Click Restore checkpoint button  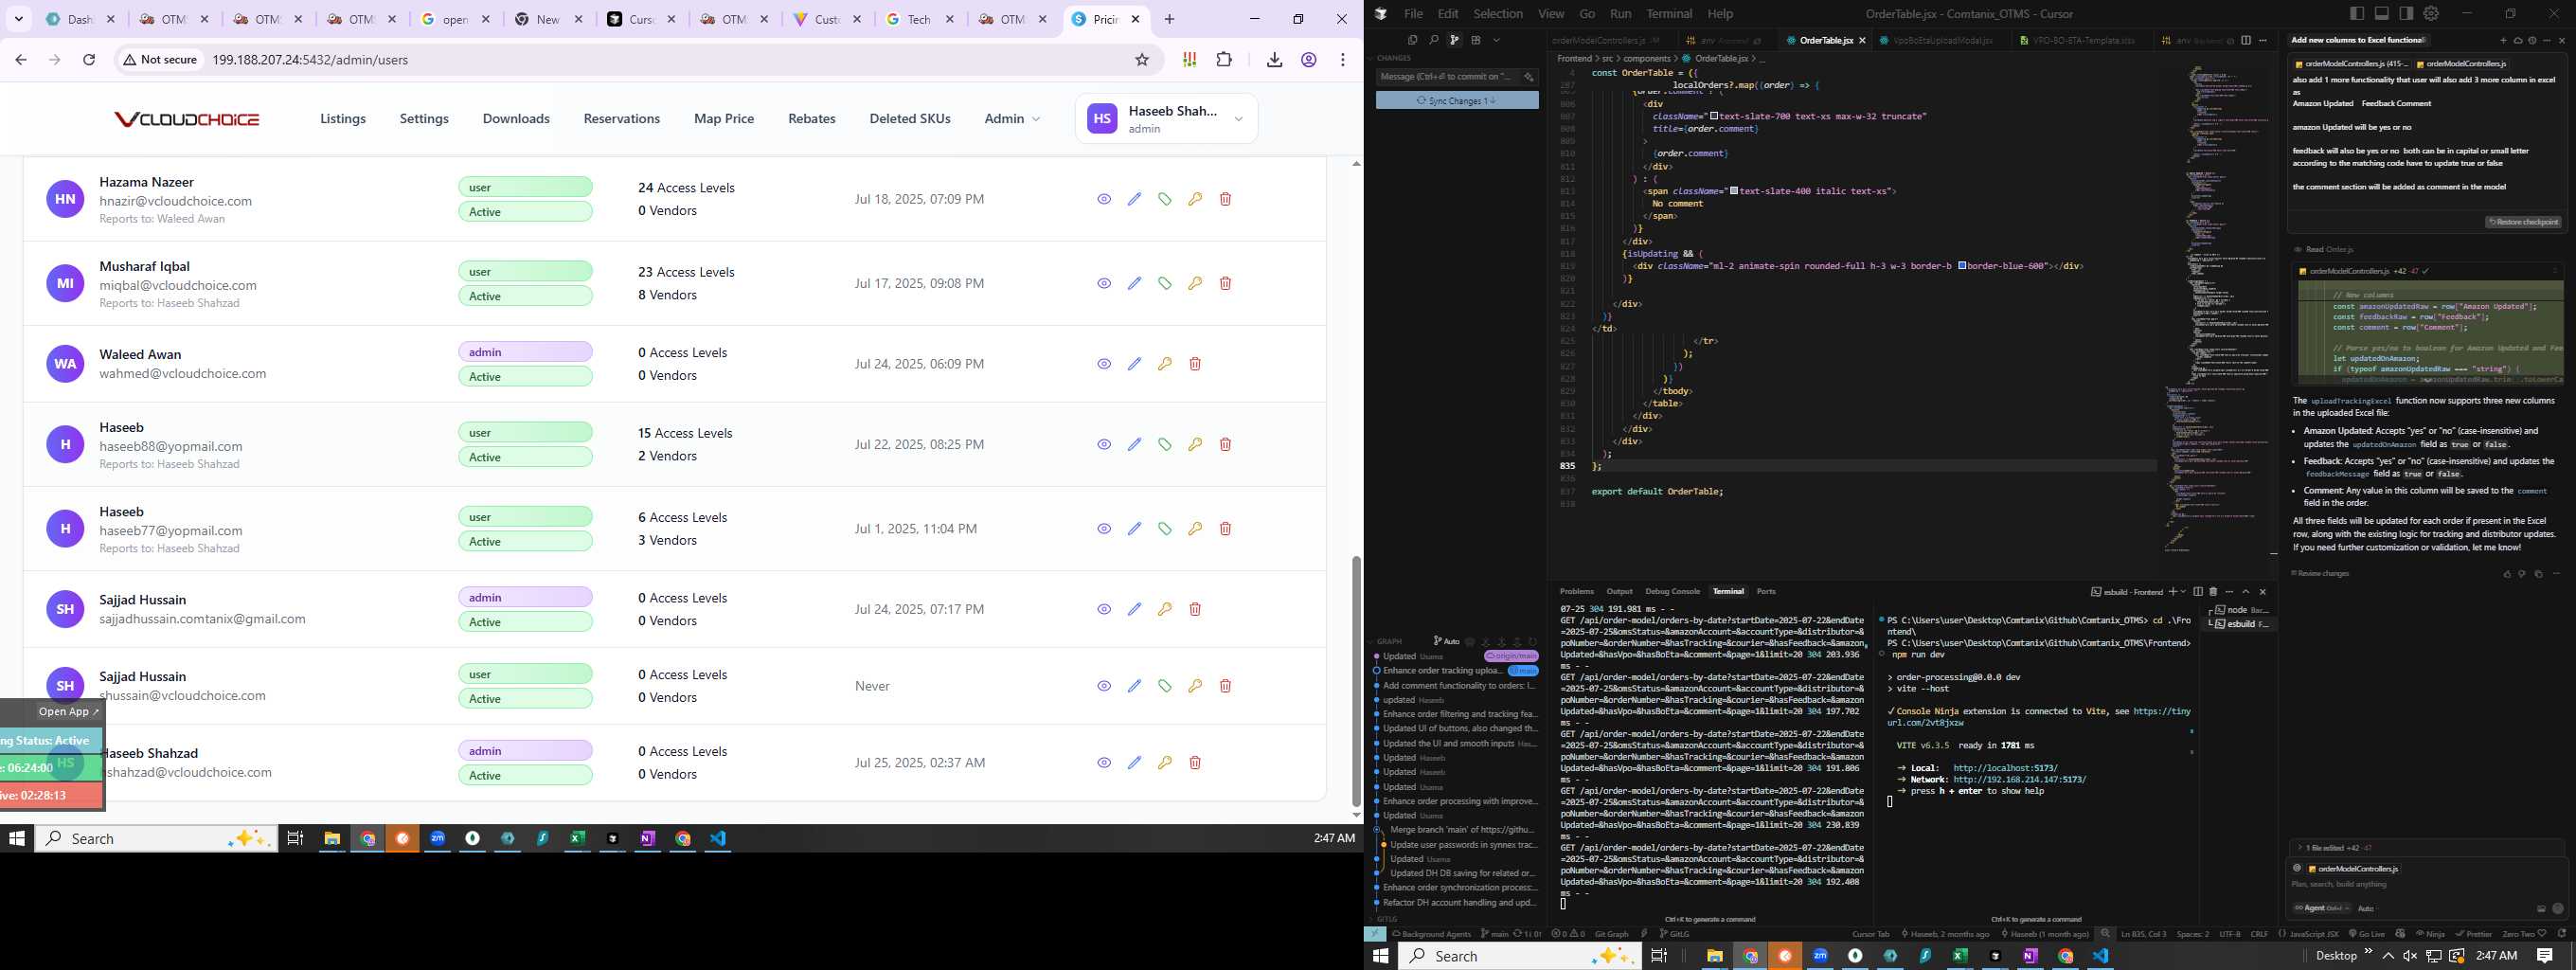[2524, 222]
